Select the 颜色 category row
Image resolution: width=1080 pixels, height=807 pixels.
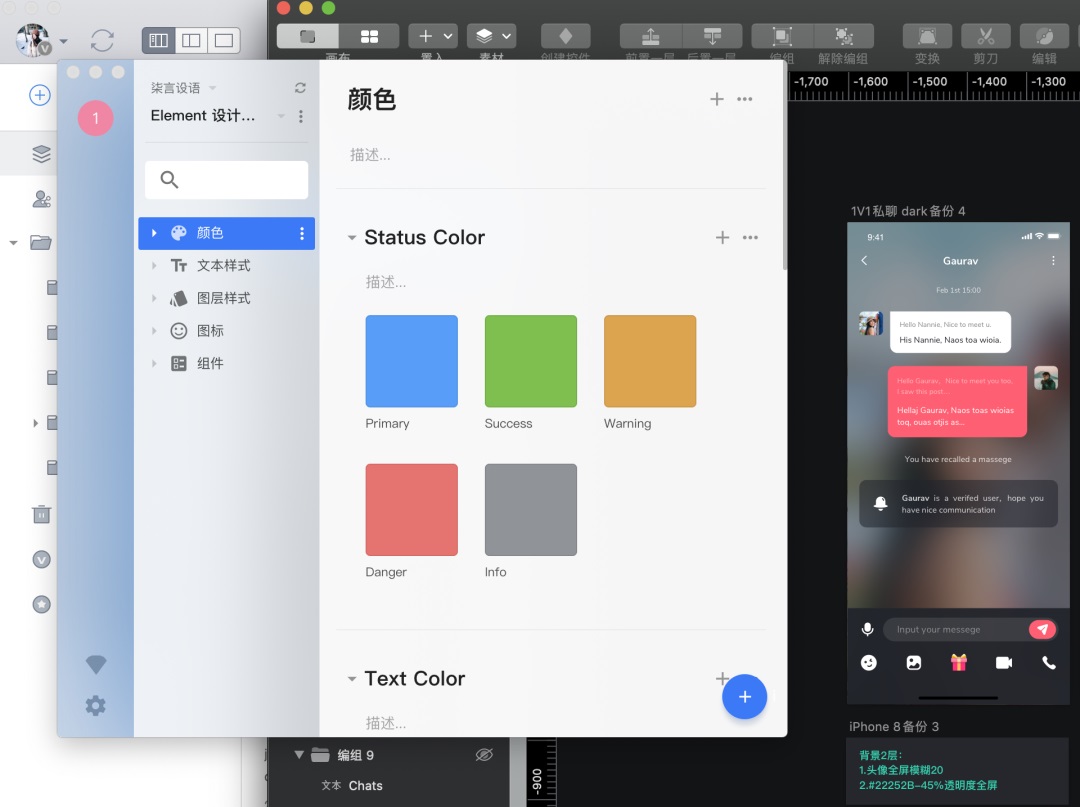click(x=227, y=233)
